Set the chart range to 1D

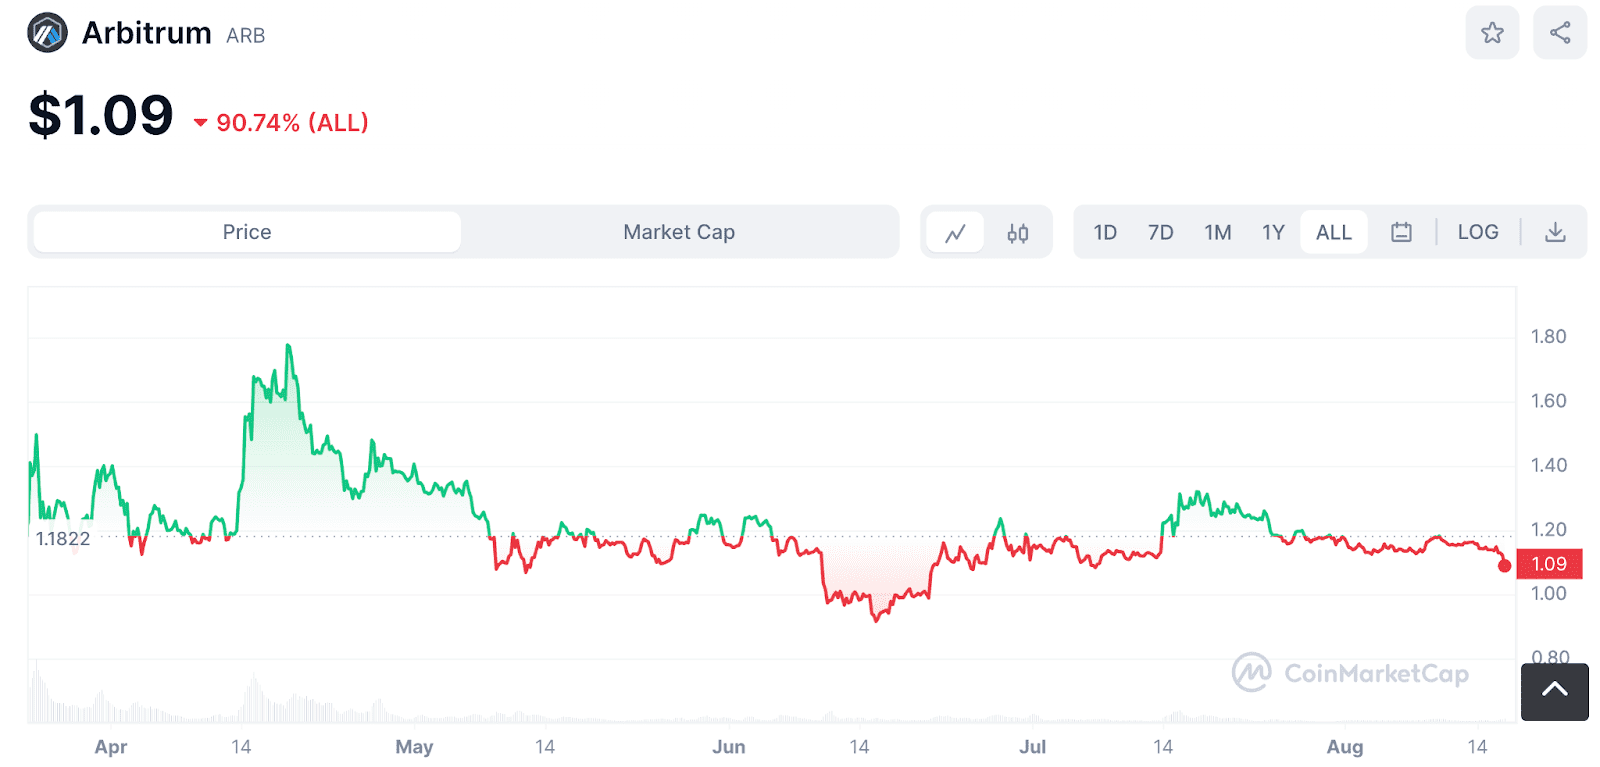[1105, 232]
